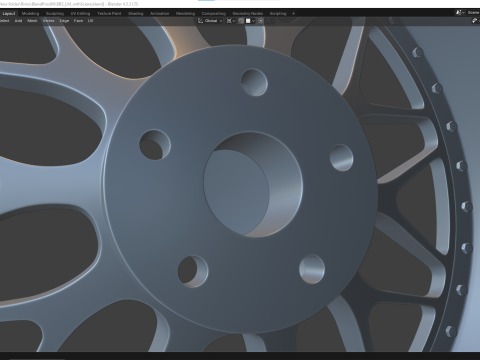The image size is (480, 360).
Task: Switch to UV Editing workspace
Action: point(80,13)
